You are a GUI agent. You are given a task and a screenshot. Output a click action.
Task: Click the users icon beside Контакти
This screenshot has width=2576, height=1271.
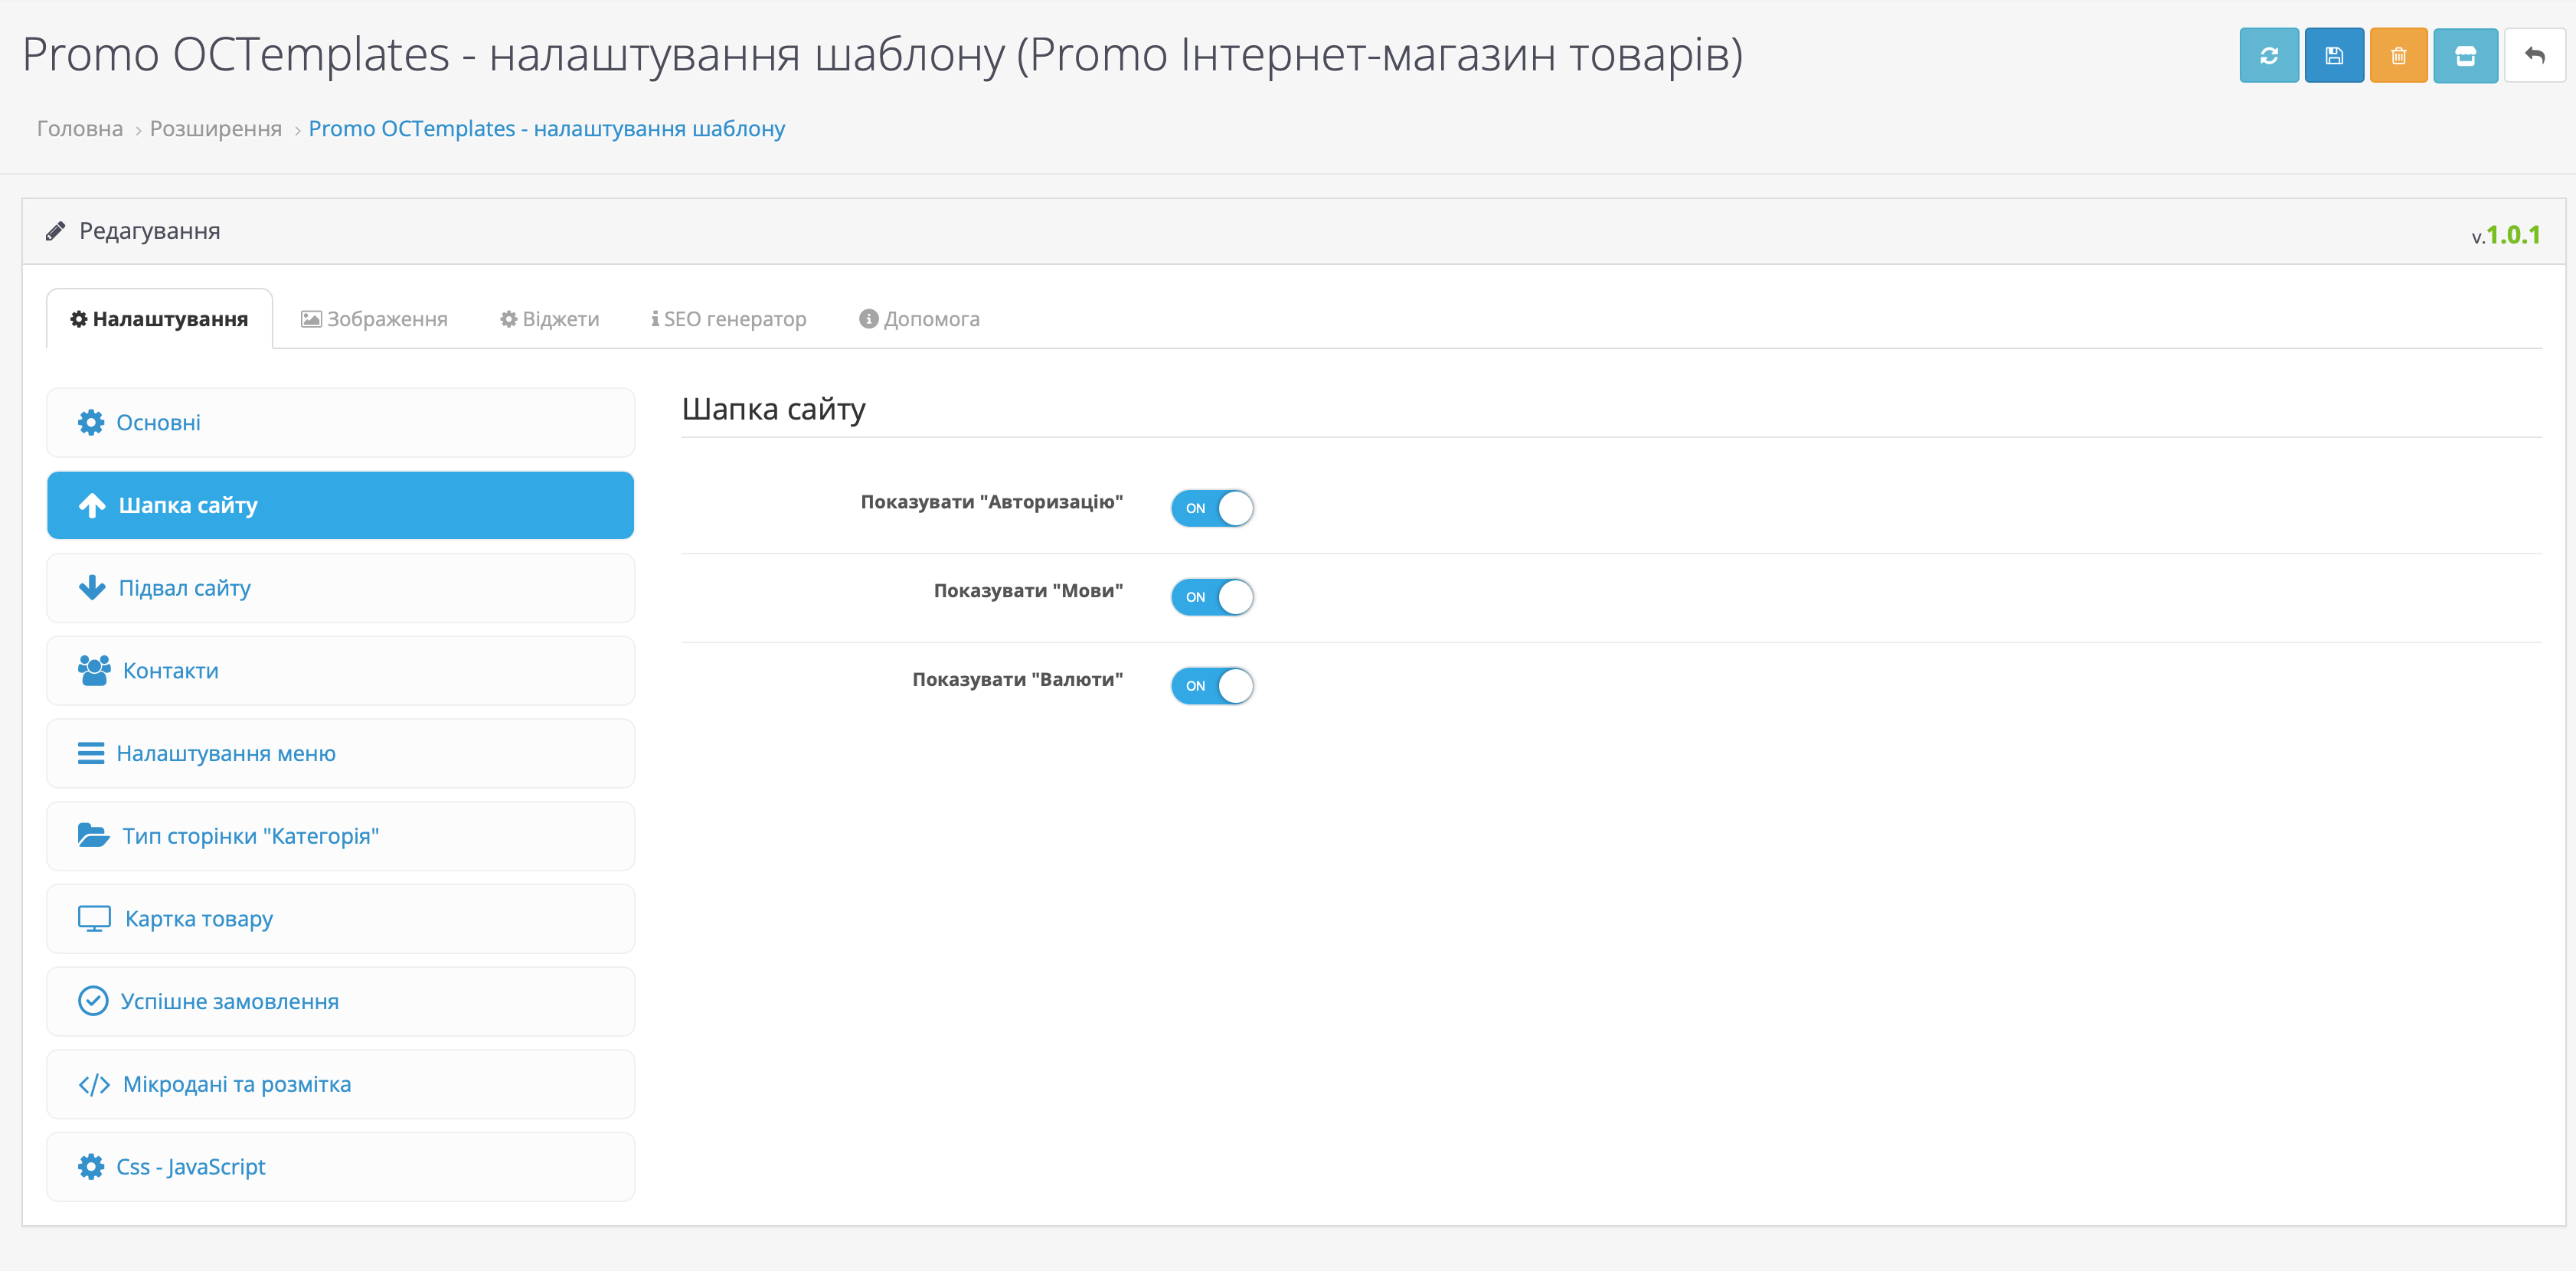click(94, 670)
